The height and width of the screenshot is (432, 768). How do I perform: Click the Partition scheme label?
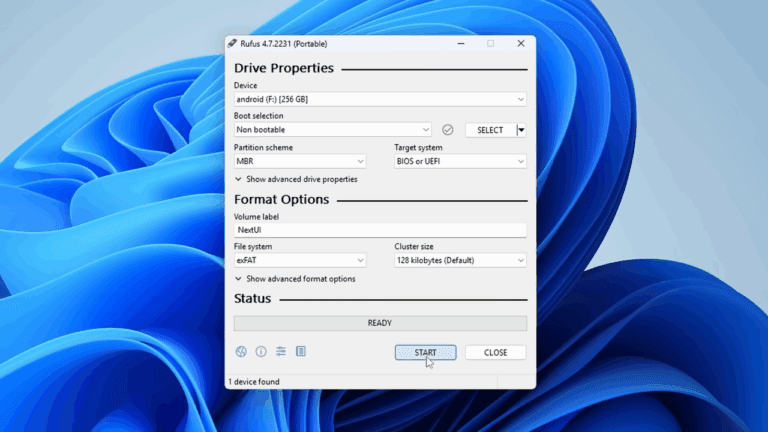(263, 147)
